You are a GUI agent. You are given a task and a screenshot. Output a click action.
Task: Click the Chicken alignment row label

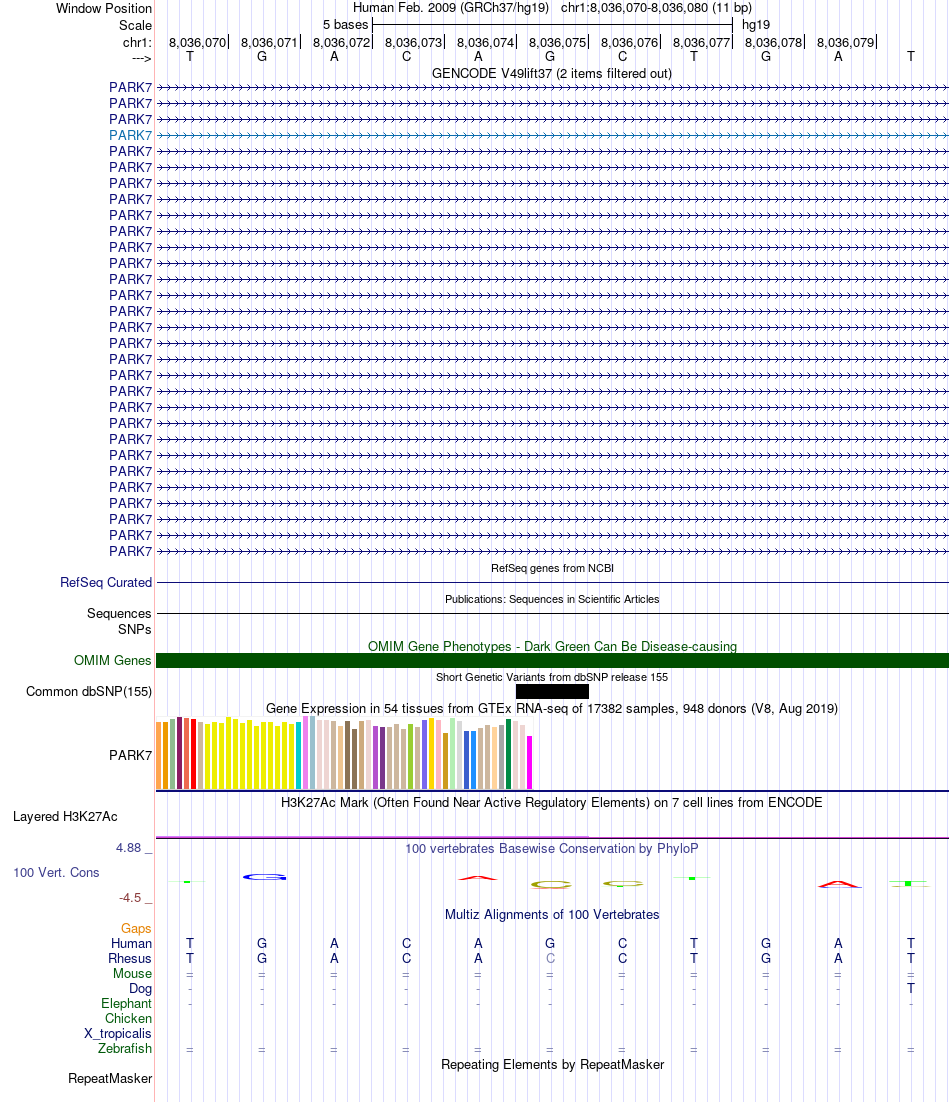click(129, 1018)
